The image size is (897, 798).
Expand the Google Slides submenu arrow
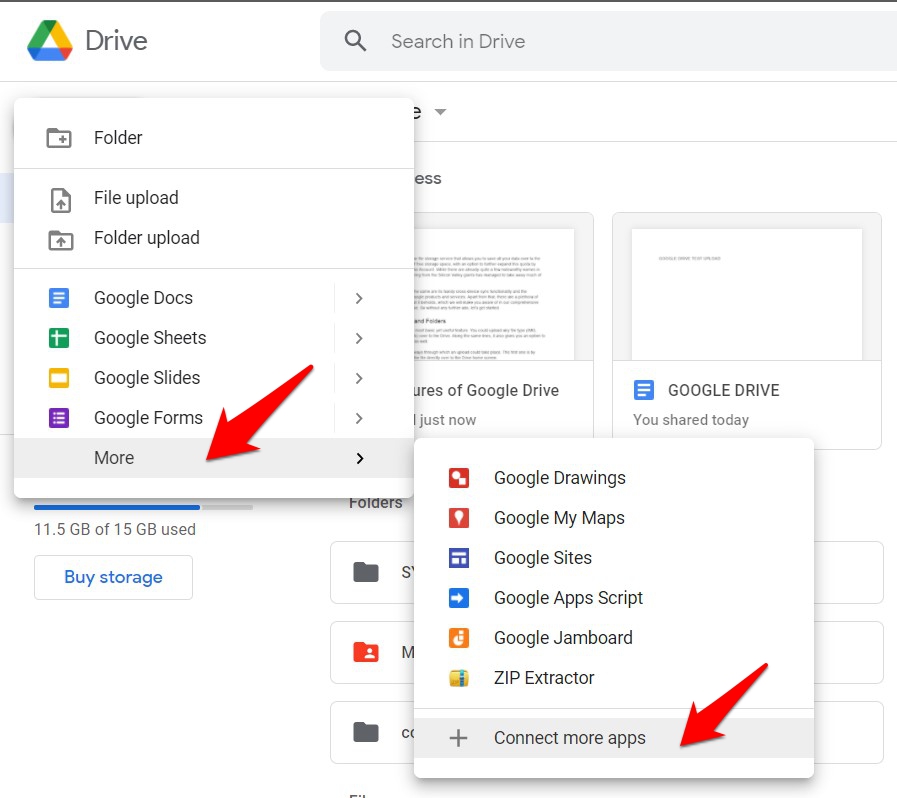pyautogui.click(x=359, y=378)
